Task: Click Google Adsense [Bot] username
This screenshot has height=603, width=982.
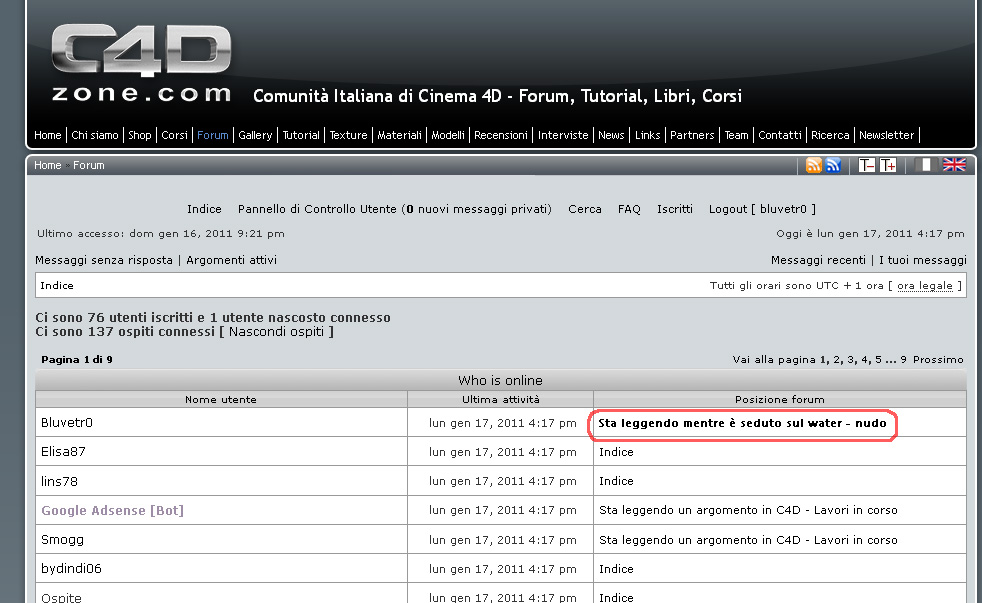Action: pos(113,510)
